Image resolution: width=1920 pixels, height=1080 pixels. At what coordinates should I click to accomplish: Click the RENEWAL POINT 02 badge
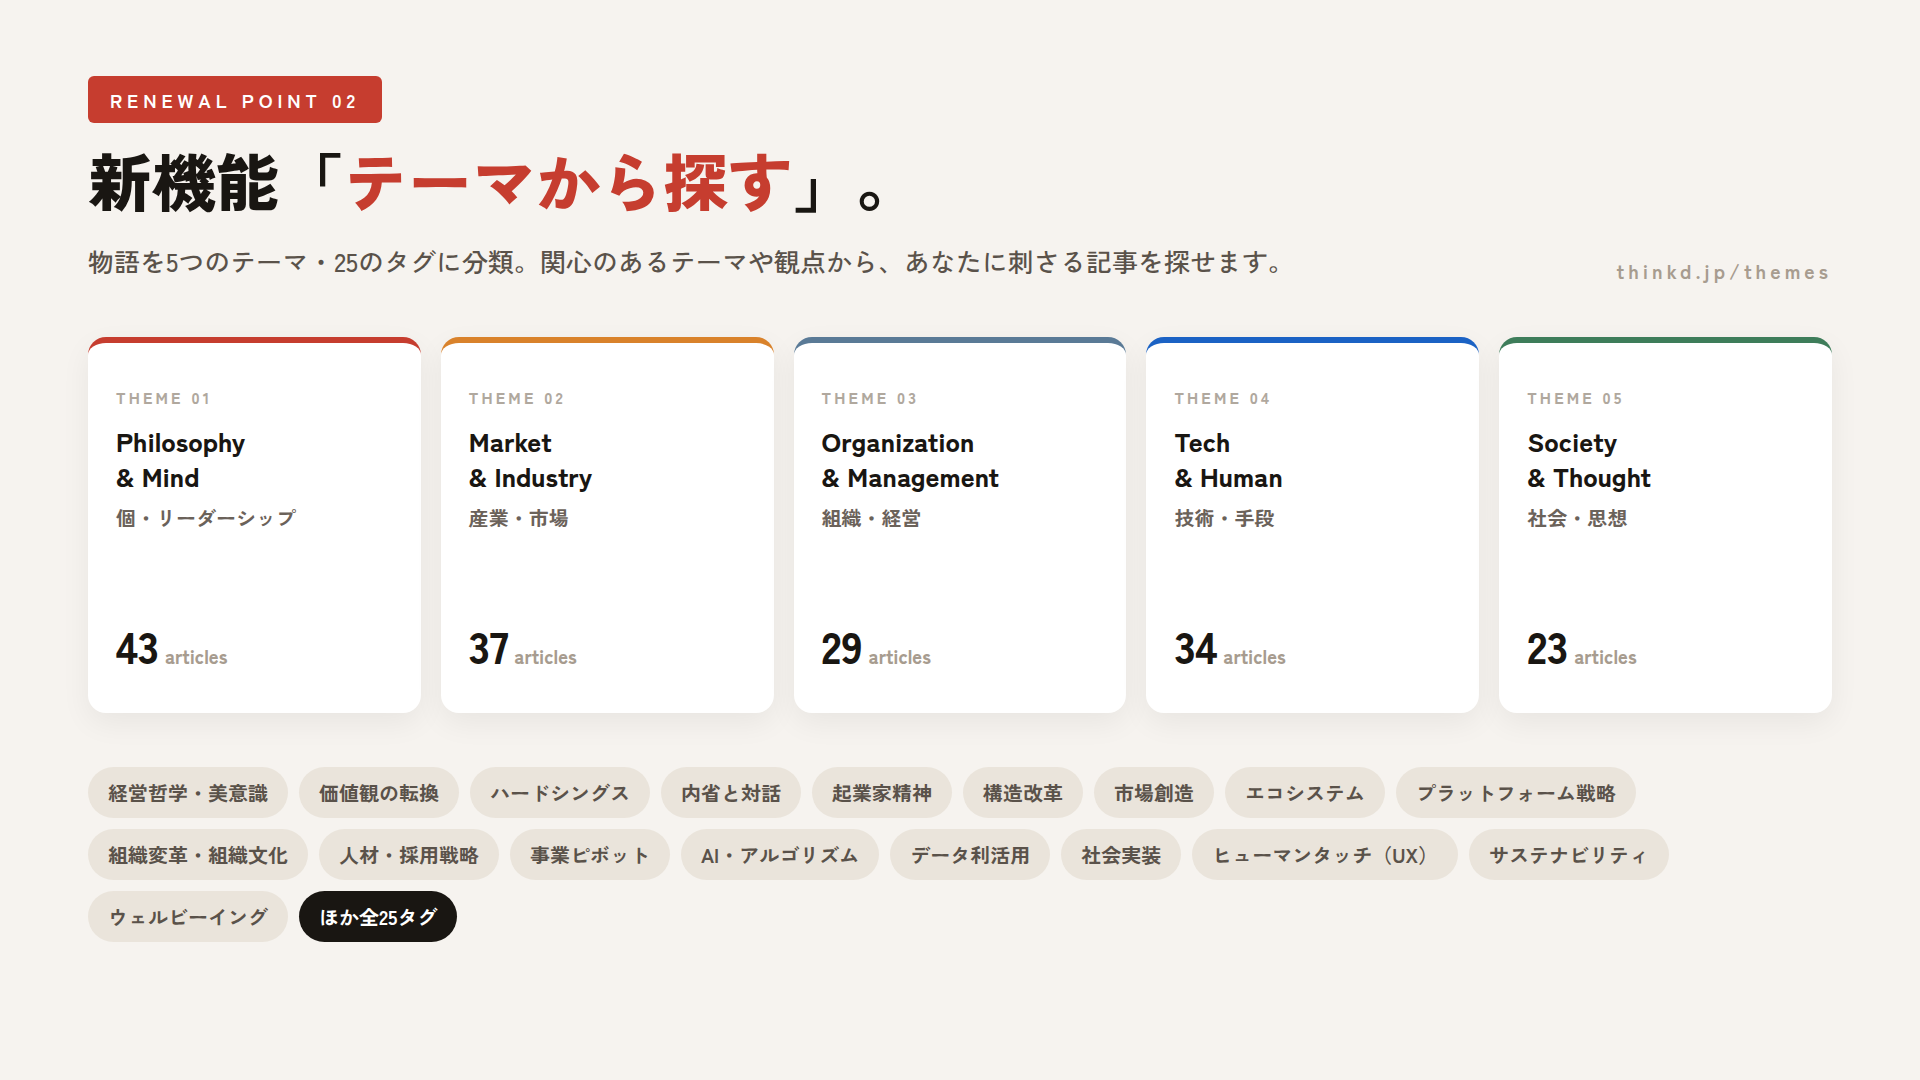(x=235, y=100)
